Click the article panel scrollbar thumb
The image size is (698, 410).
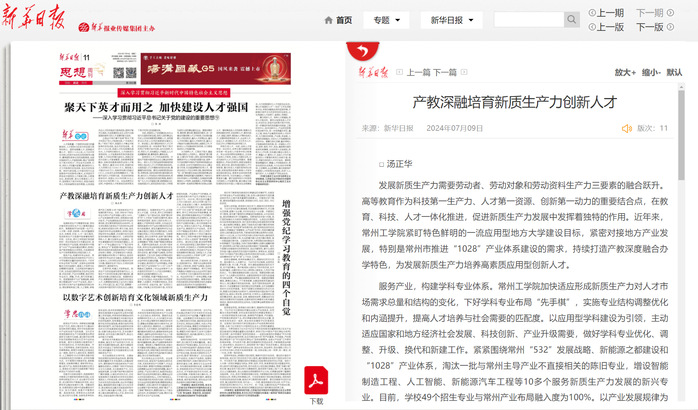[681, 135]
